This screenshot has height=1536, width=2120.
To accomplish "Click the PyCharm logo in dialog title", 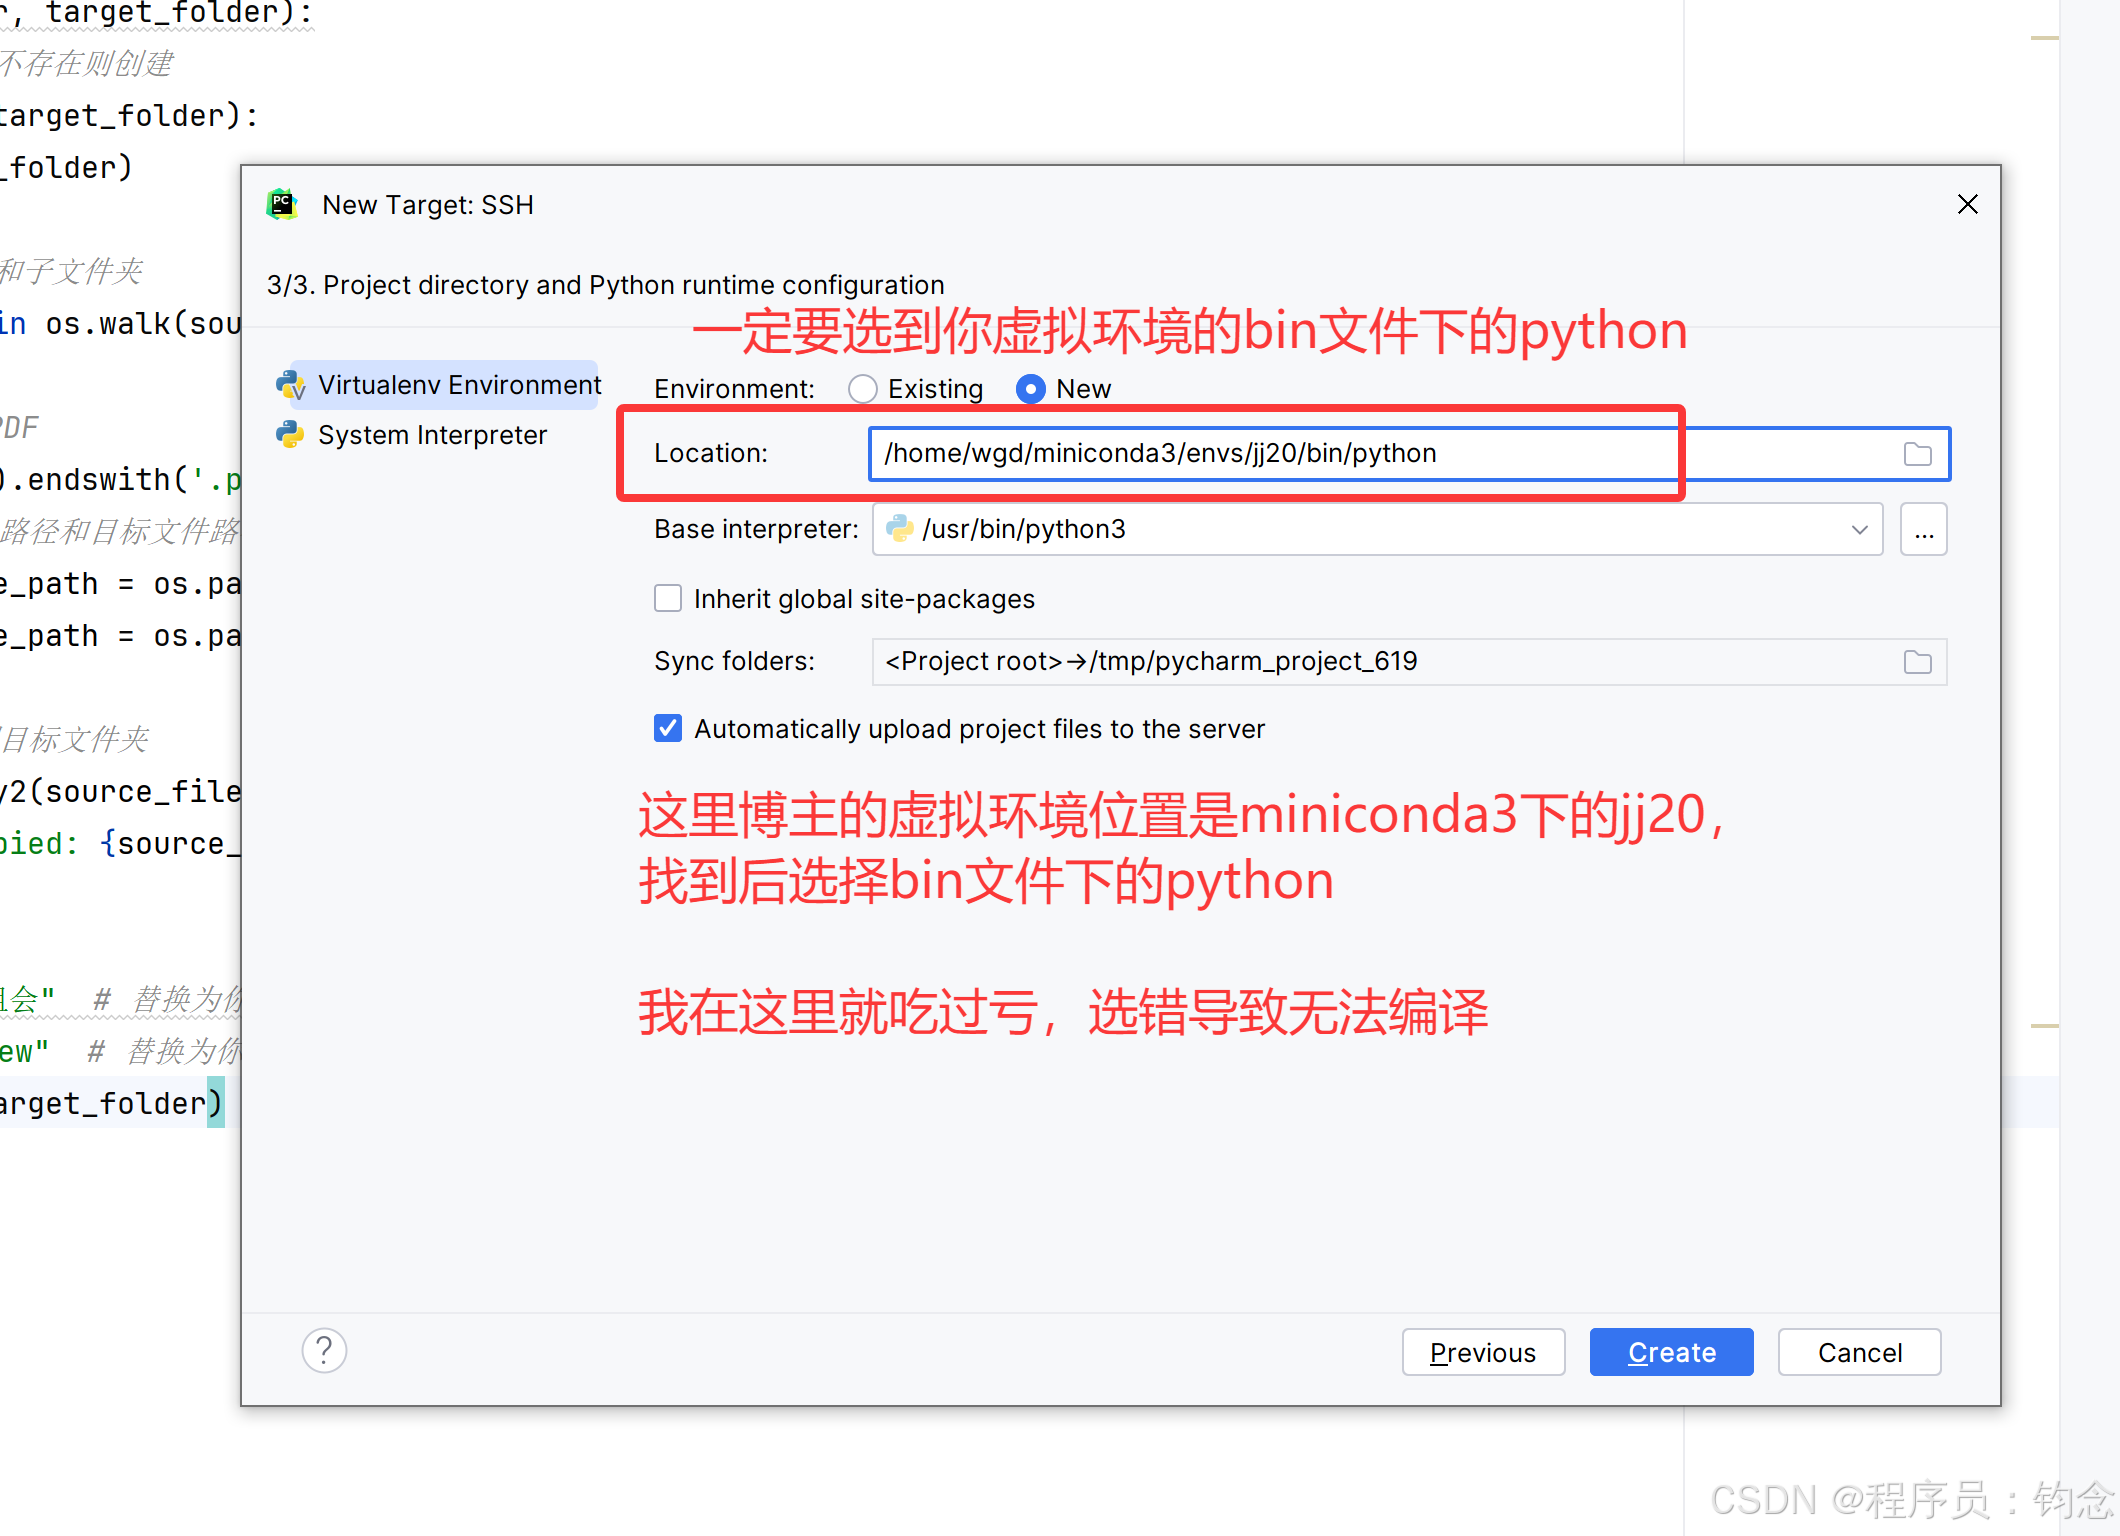I will tap(281, 203).
